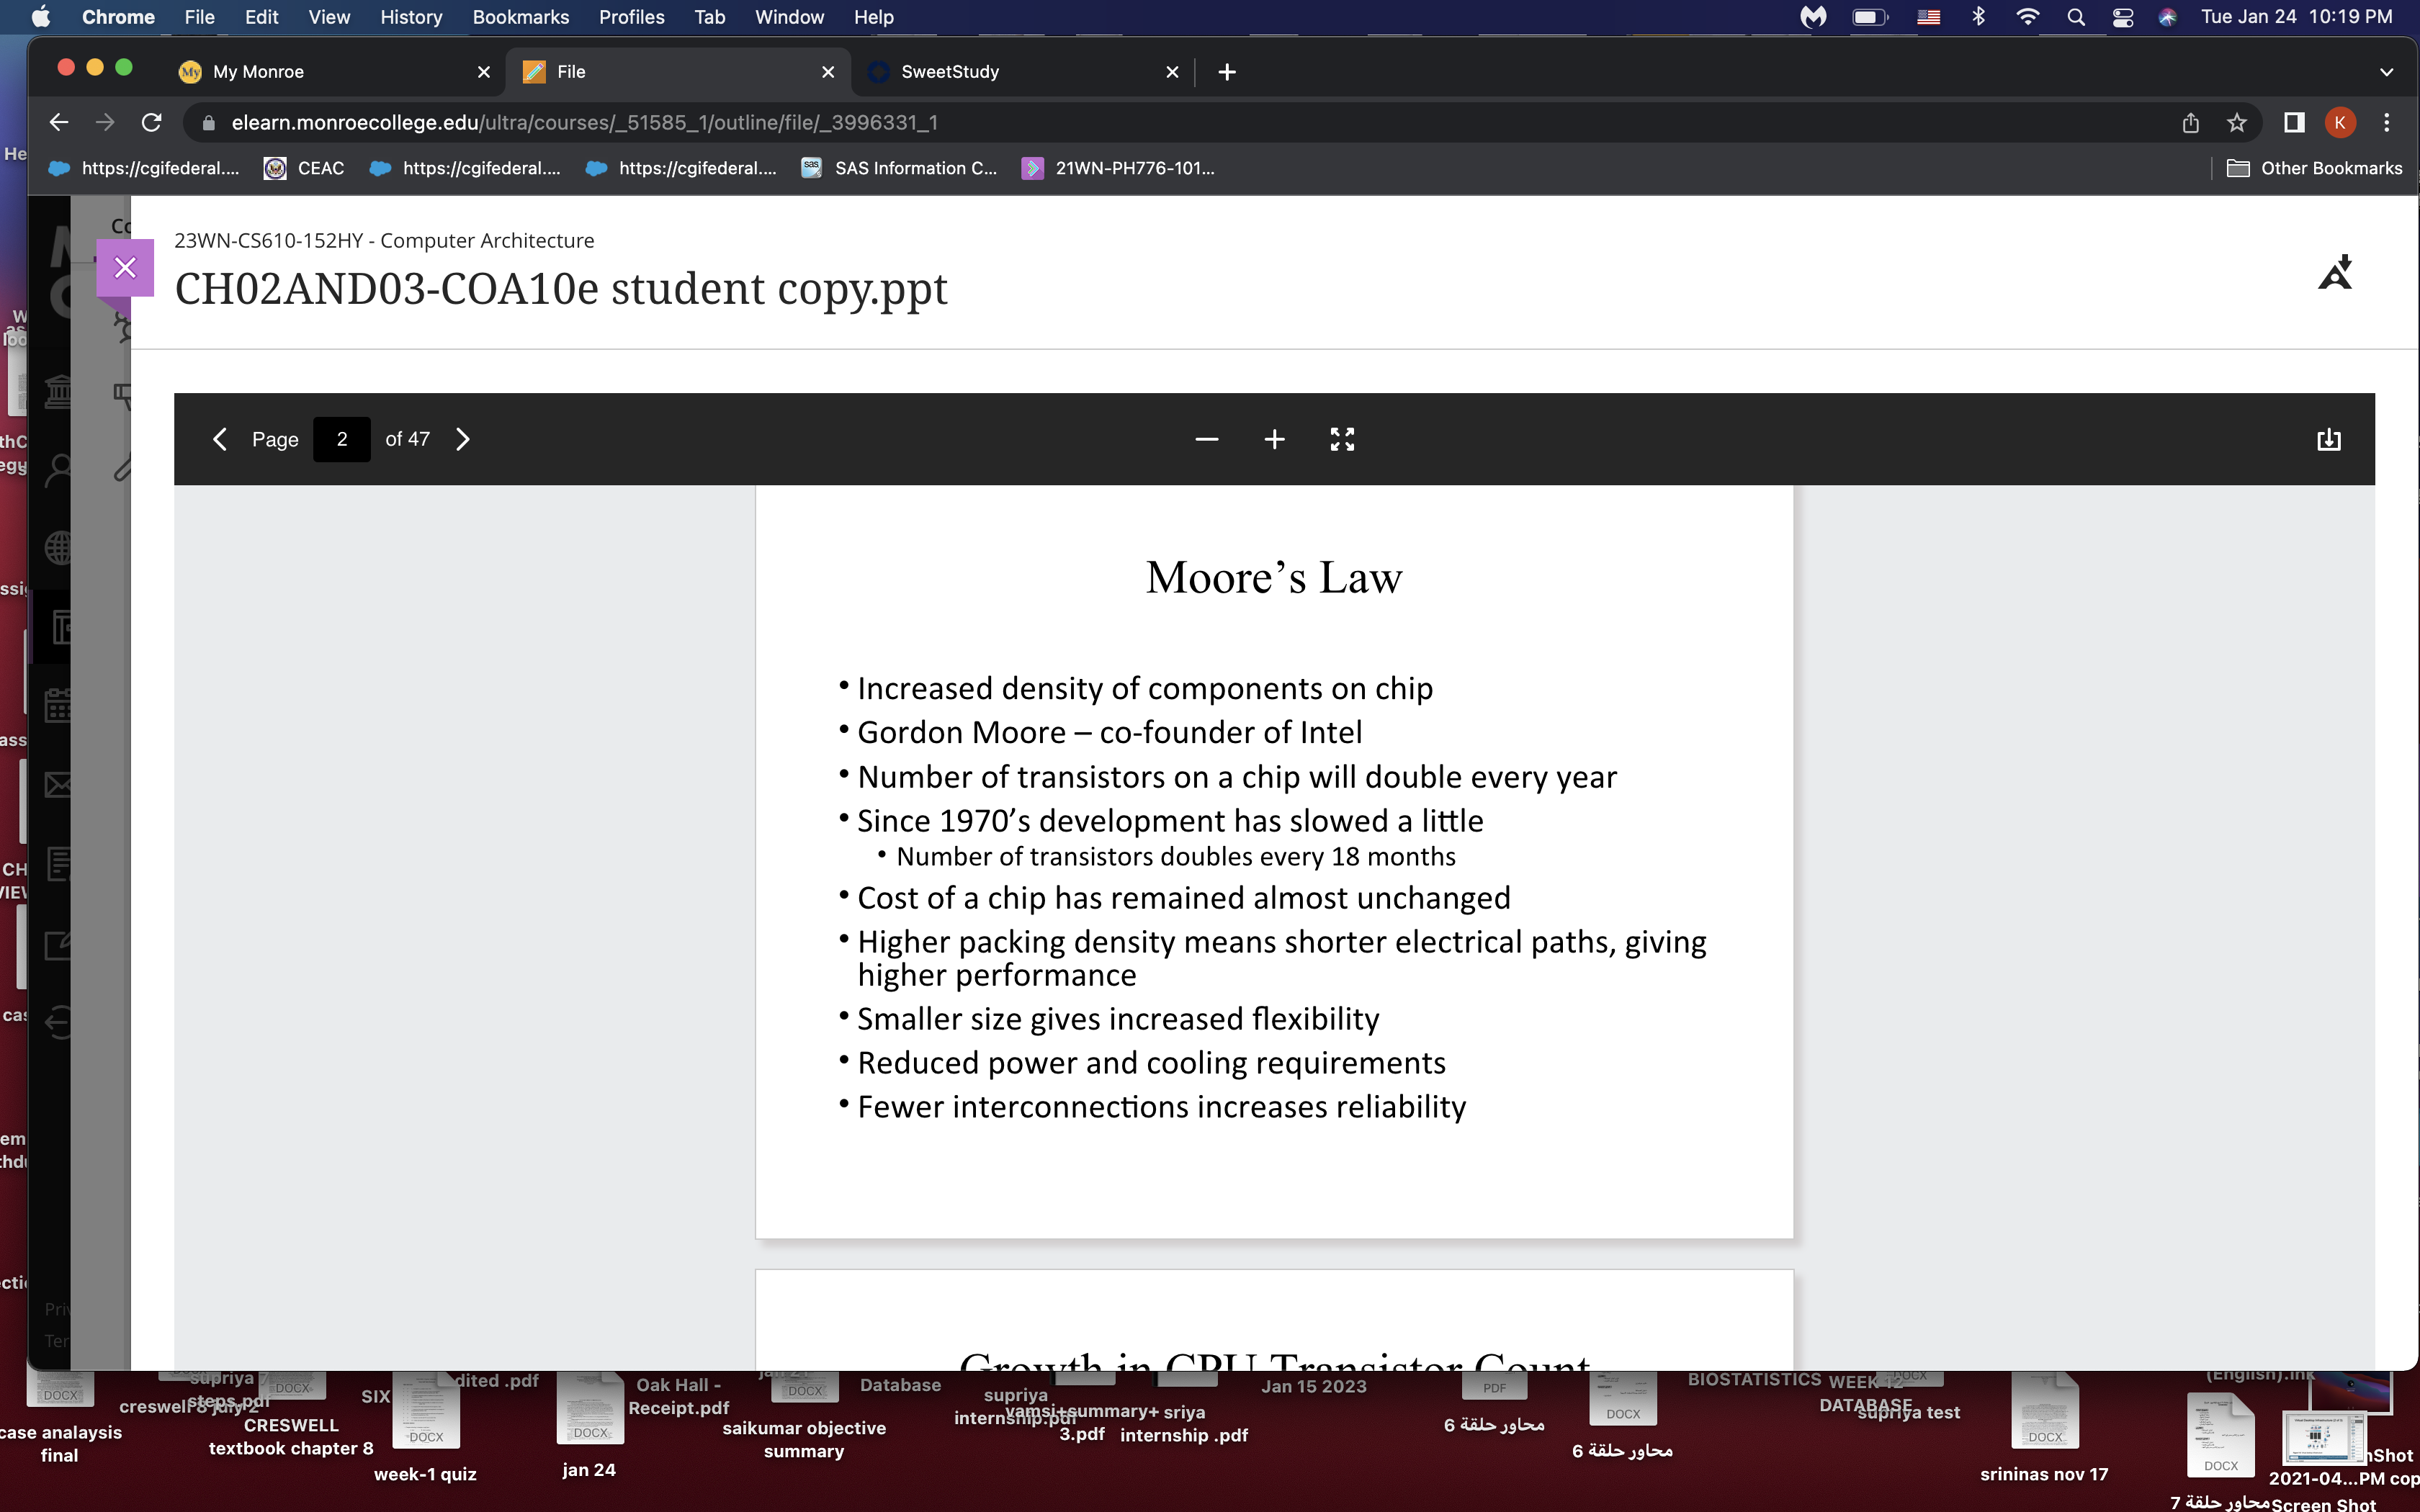This screenshot has width=2420, height=1512.
Task: Bookmark this page with the star icon
Action: click(2237, 122)
